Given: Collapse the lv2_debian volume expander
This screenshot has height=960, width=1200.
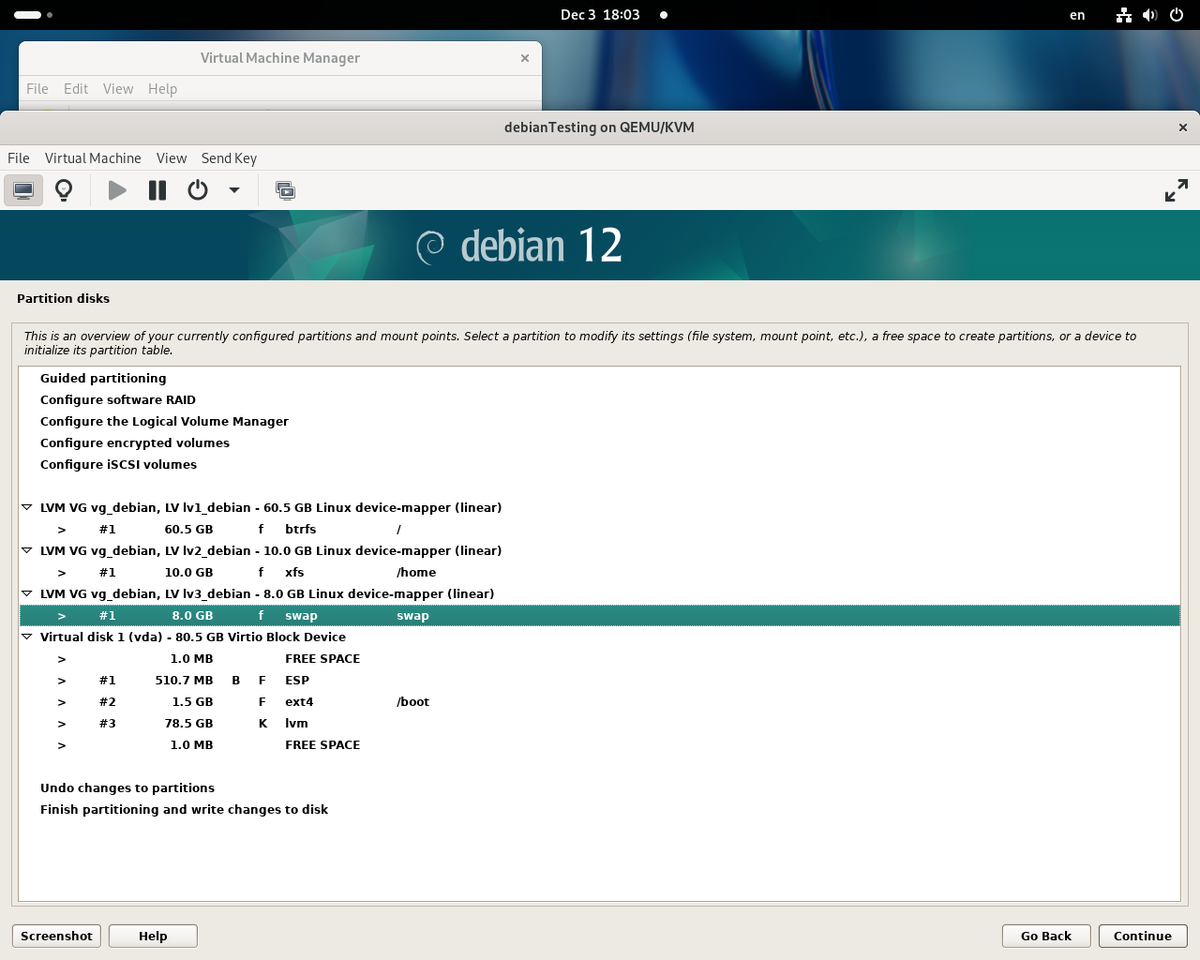Looking at the screenshot, I should [x=27, y=551].
